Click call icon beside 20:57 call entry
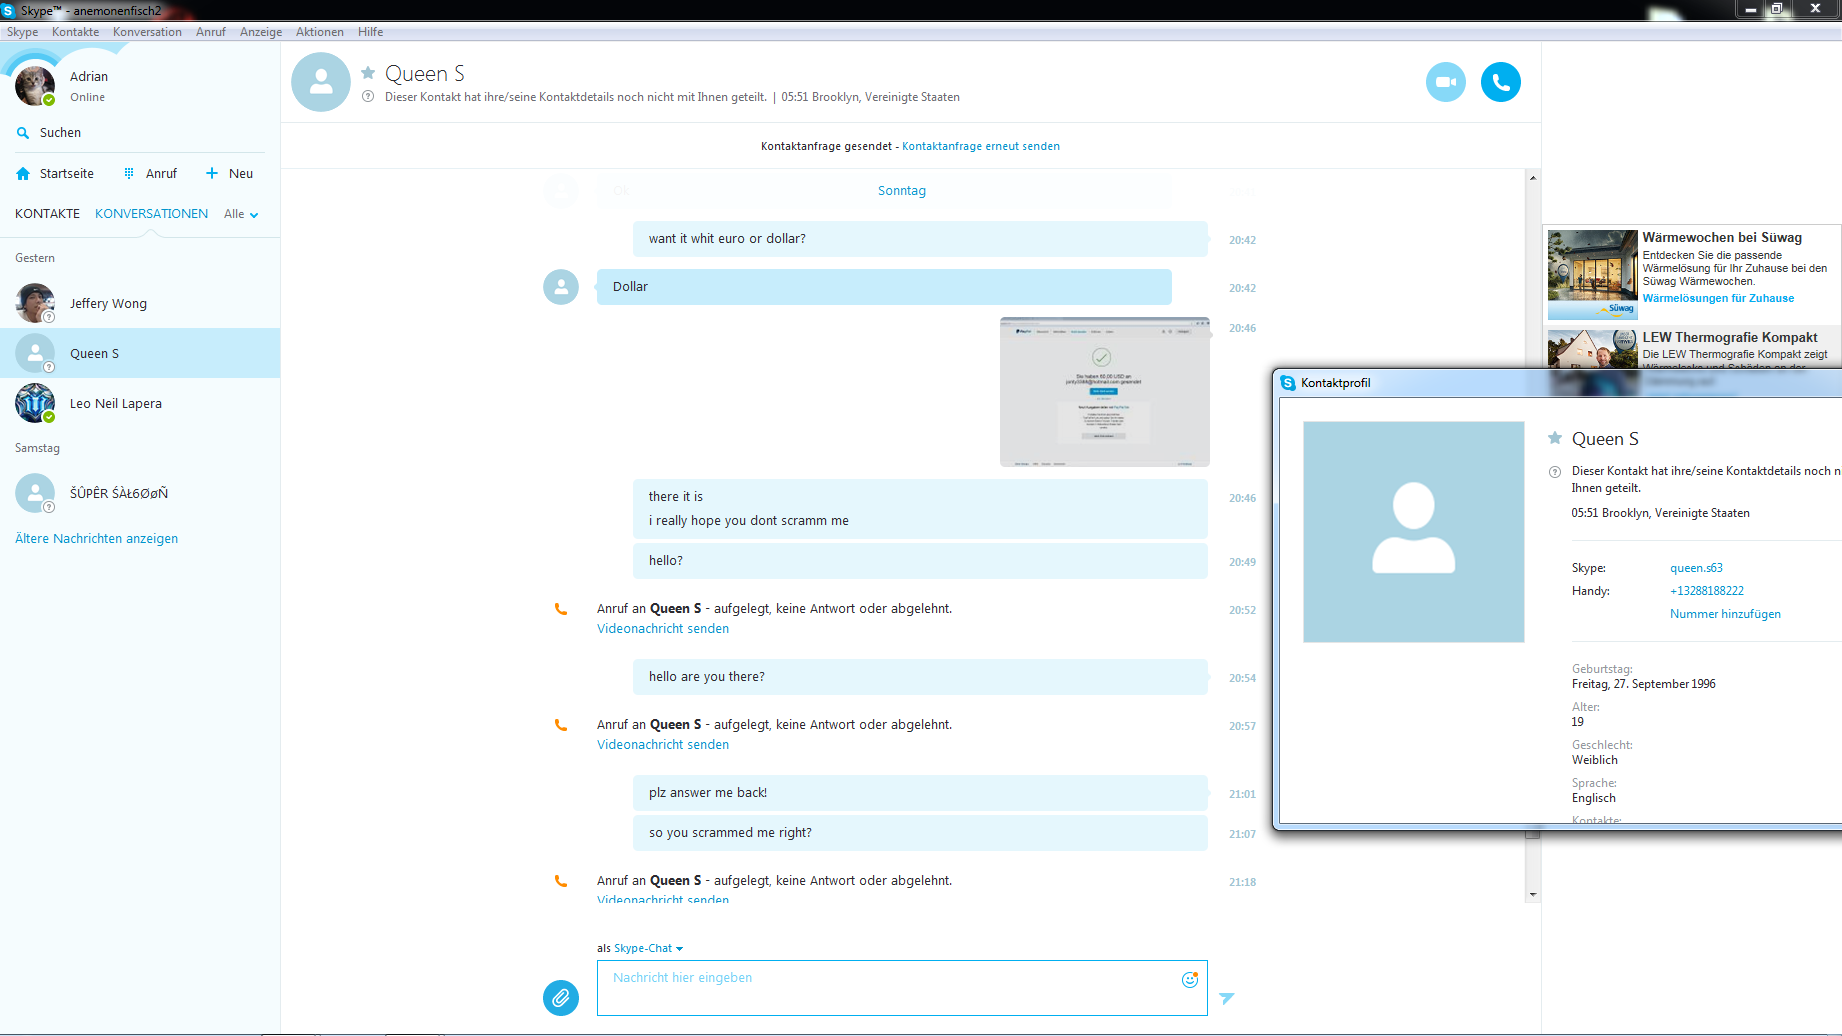Viewport: 1842px width, 1036px height. click(561, 725)
